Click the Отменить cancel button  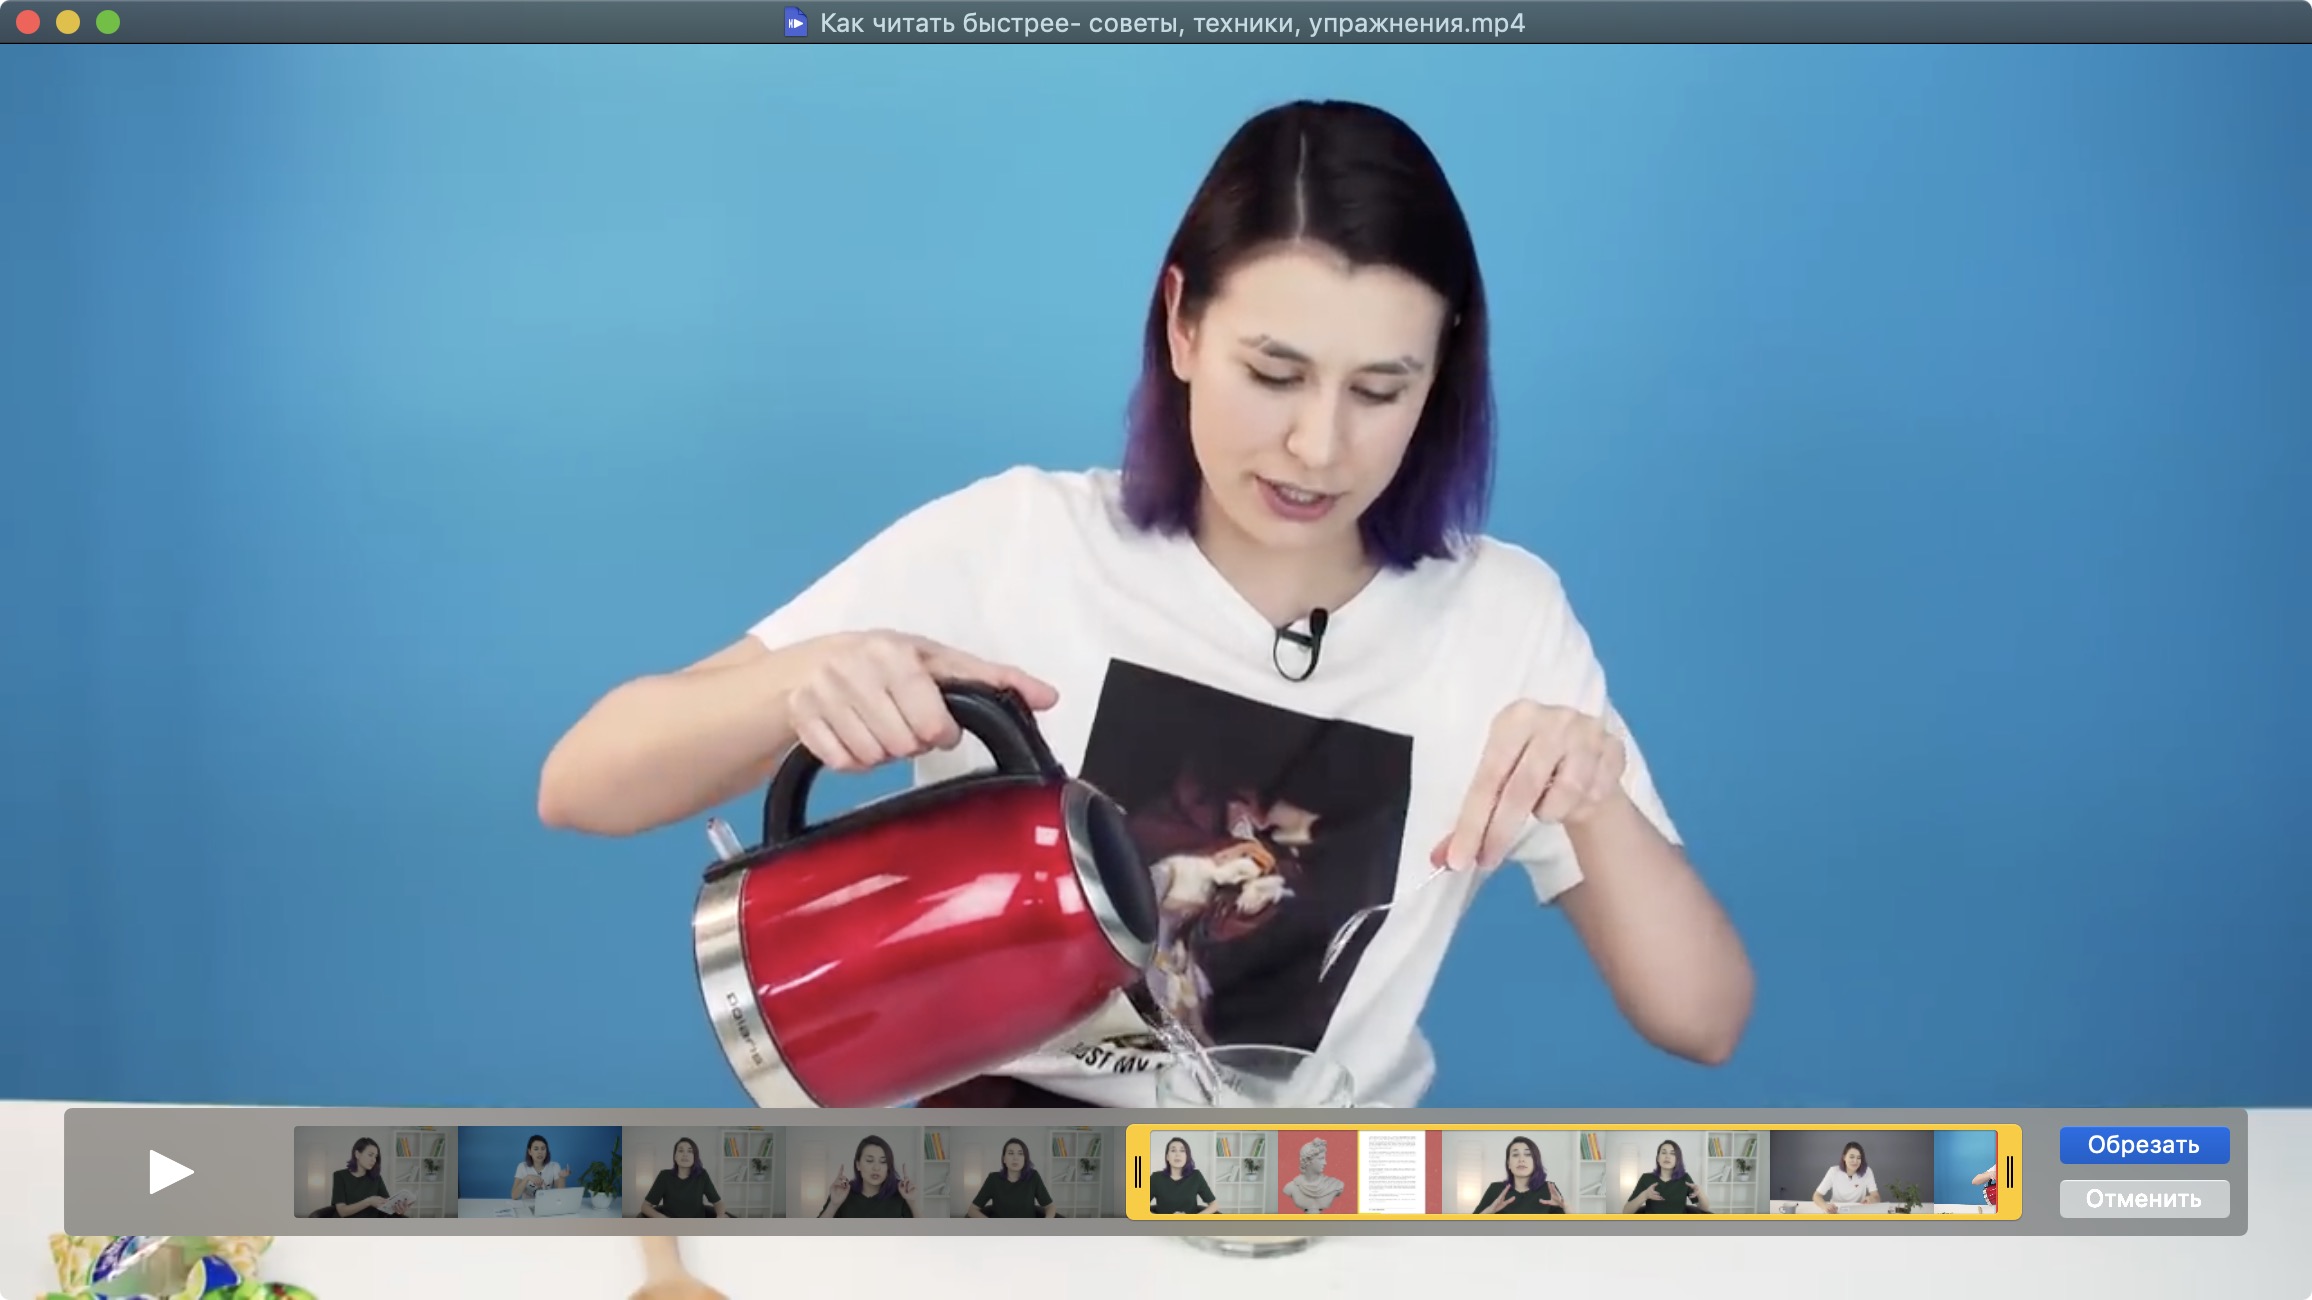point(2144,1198)
